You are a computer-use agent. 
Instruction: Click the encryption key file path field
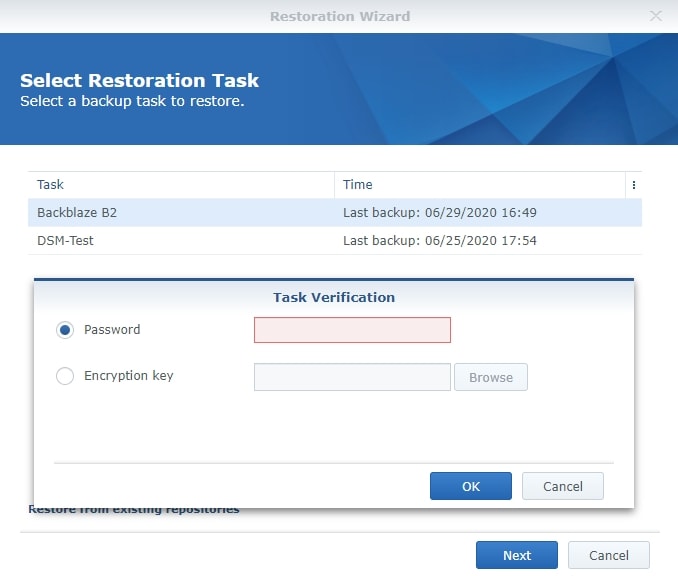point(352,377)
